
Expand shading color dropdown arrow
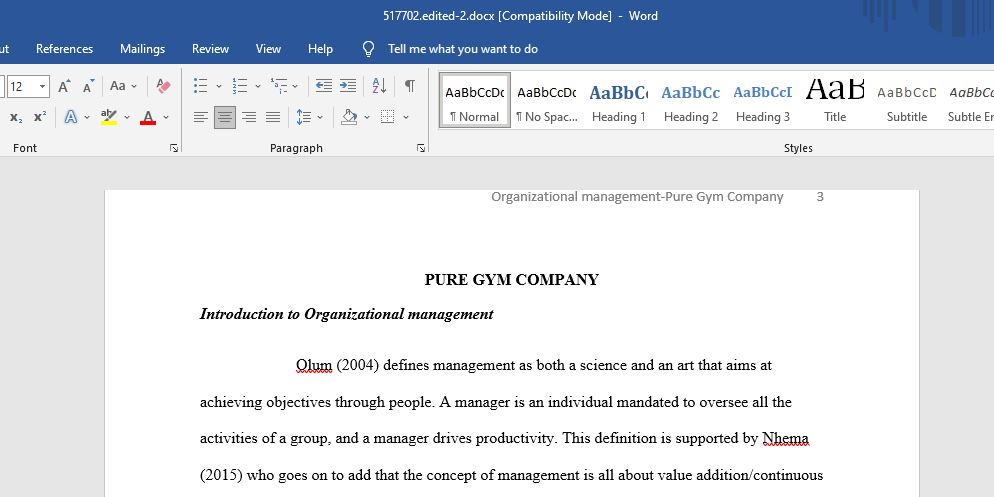point(367,117)
